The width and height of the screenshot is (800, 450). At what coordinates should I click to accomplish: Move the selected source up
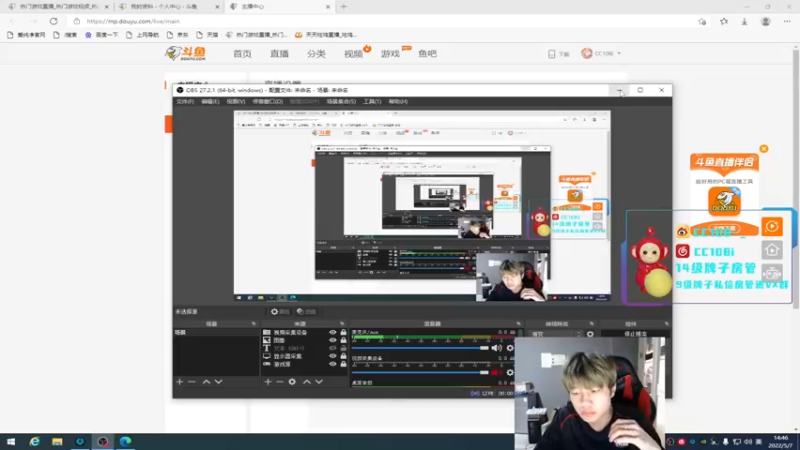[307, 382]
